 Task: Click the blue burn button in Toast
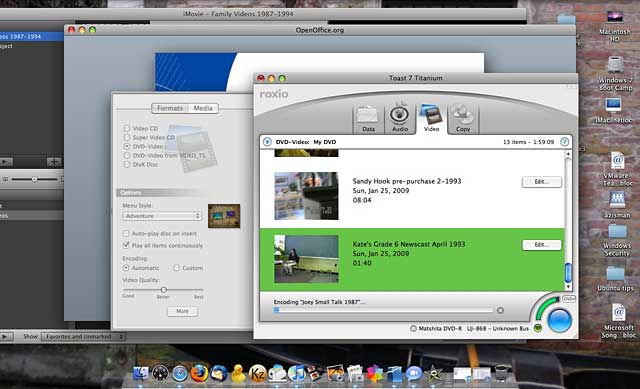pos(559,320)
